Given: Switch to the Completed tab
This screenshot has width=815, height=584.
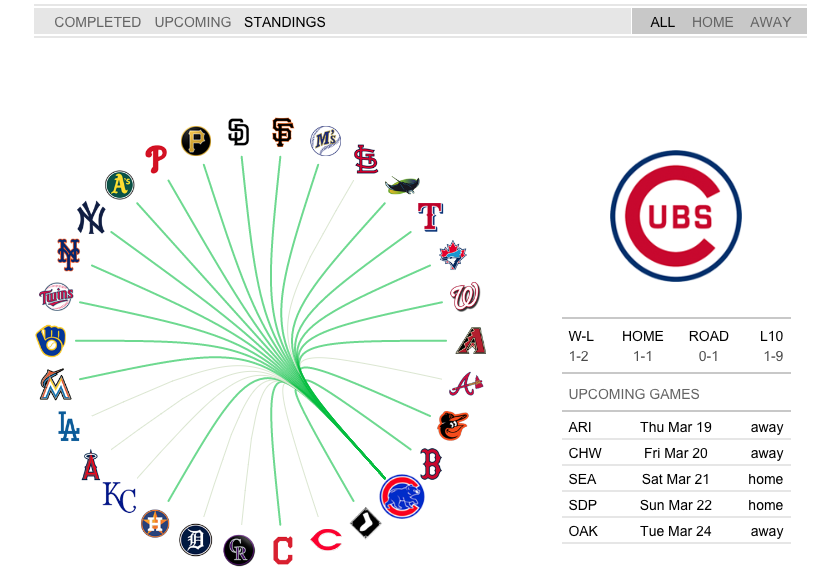Looking at the screenshot, I should pyautogui.click(x=98, y=22).
